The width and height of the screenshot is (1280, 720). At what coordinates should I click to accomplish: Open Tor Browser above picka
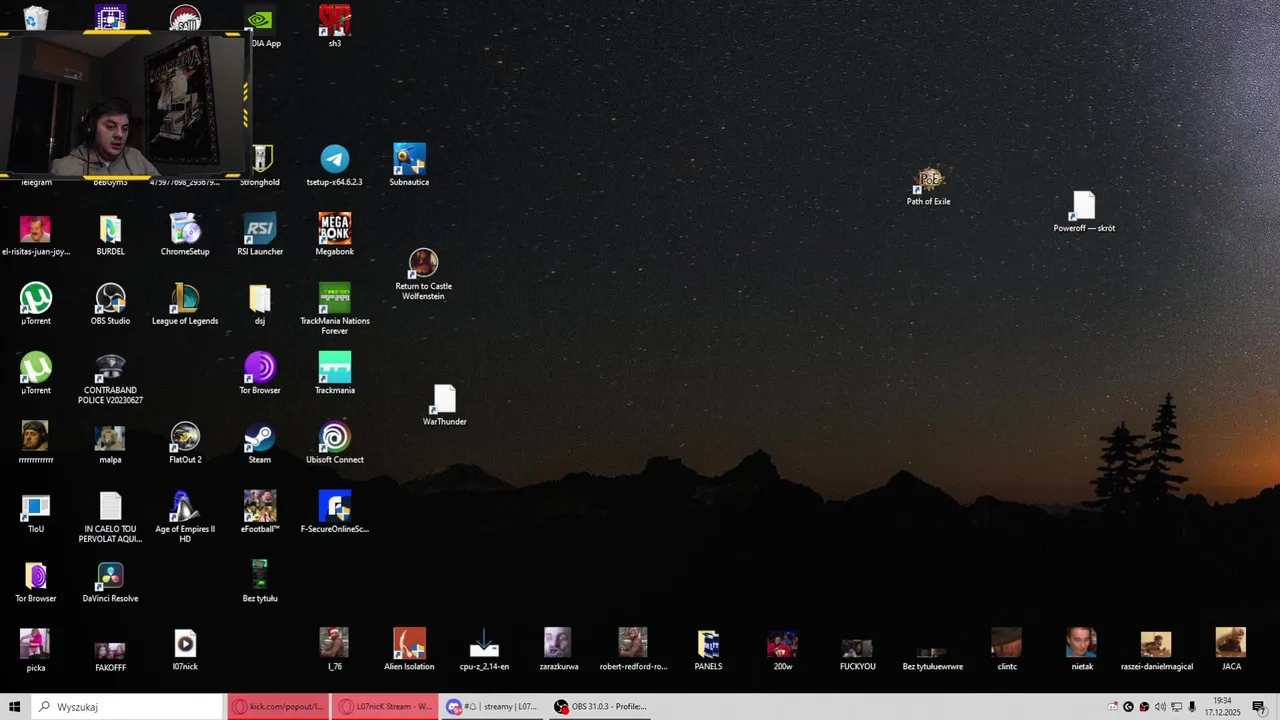point(36,582)
